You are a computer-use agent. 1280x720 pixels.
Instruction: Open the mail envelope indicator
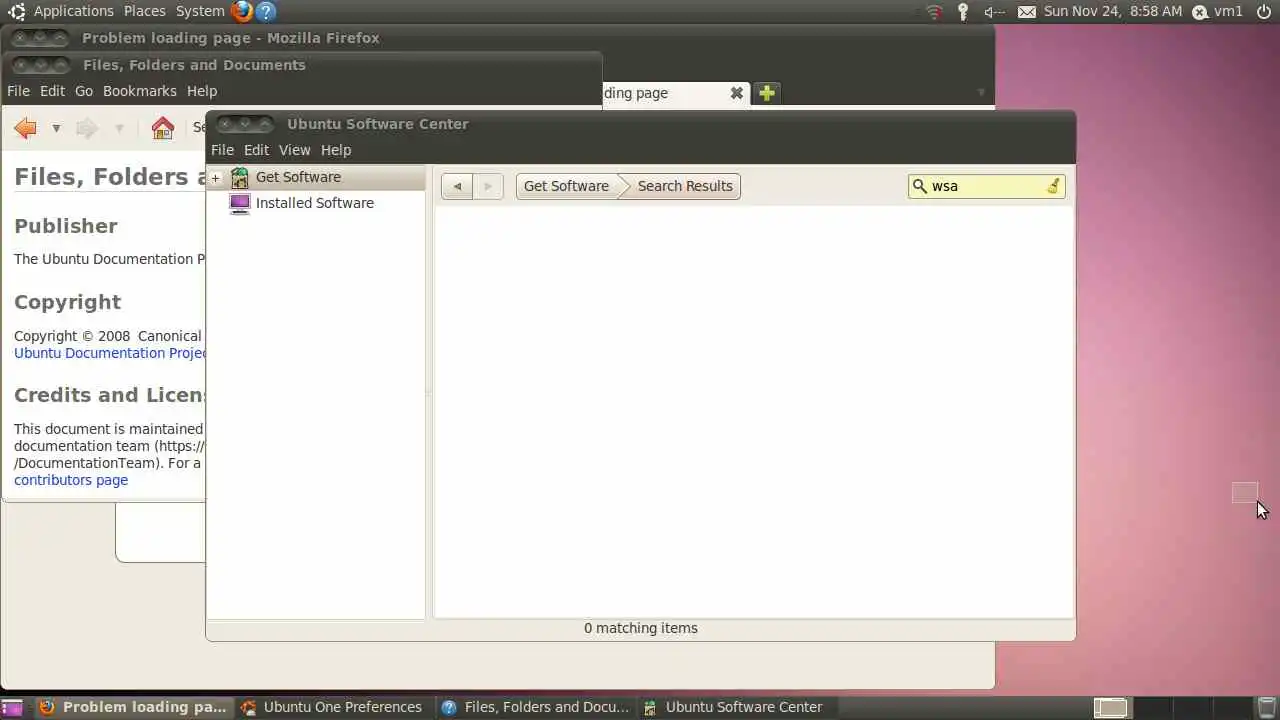pos(1027,12)
